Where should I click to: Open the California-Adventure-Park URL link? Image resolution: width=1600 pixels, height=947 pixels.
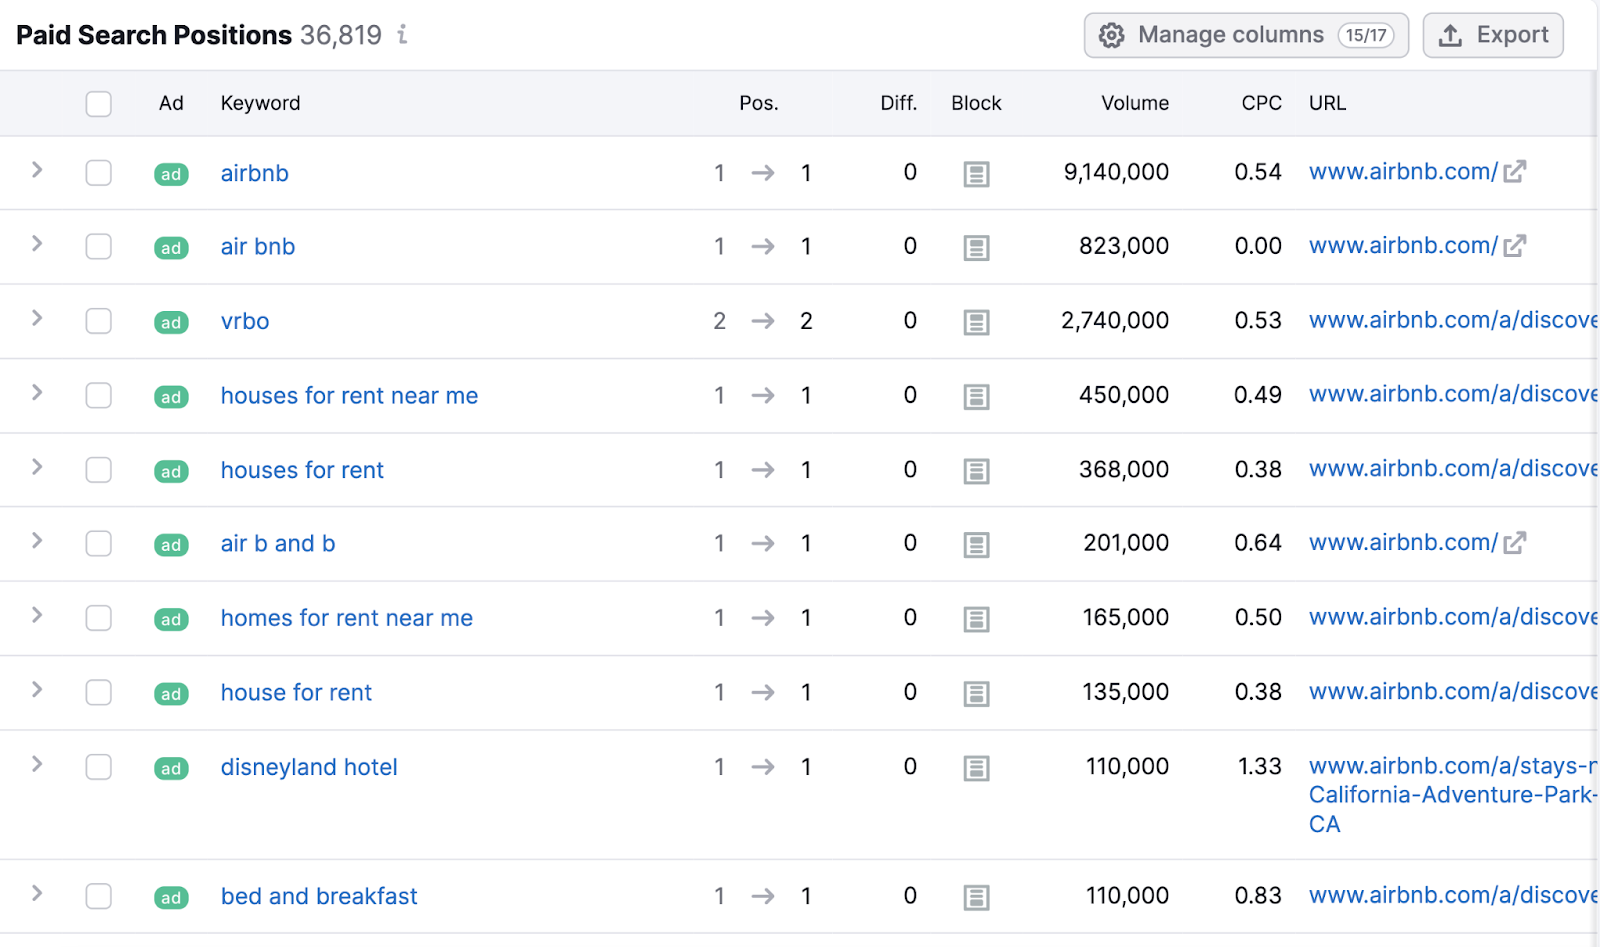[1452, 795]
